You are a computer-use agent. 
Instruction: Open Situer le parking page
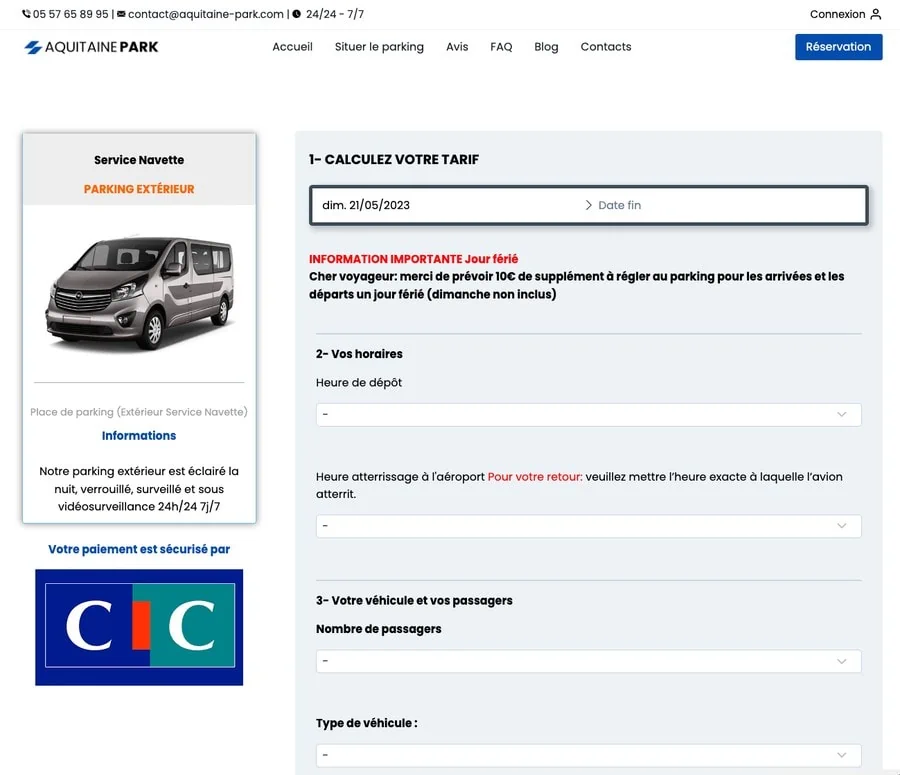[x=379, y=47]
